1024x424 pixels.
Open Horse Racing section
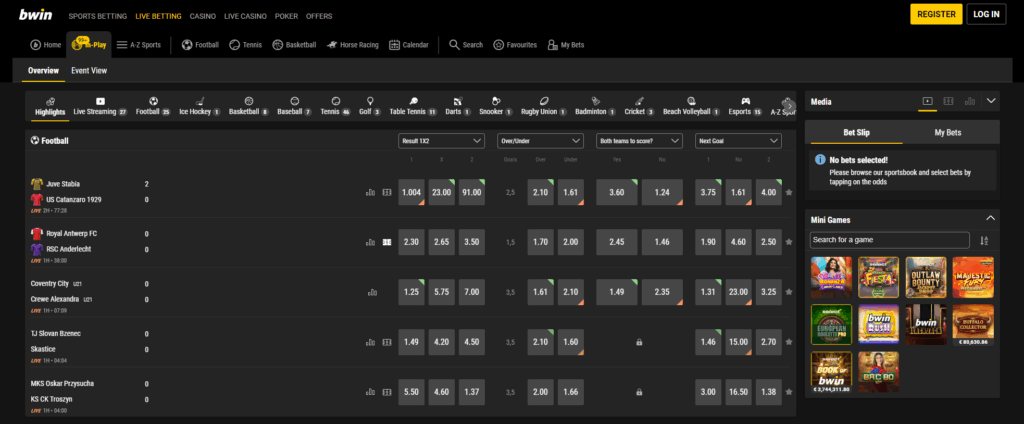353,45
